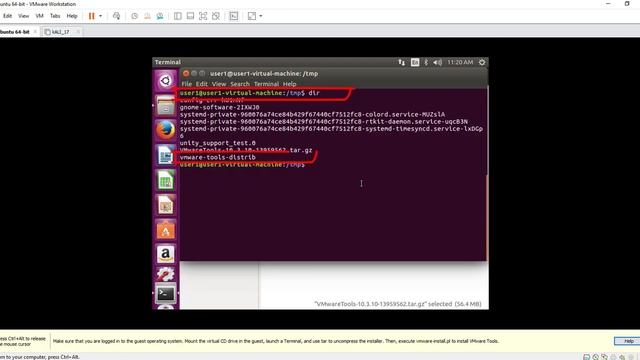Screen dimensions: 640x360
Task: Open VMware Help menu
Action: point(72,16)
